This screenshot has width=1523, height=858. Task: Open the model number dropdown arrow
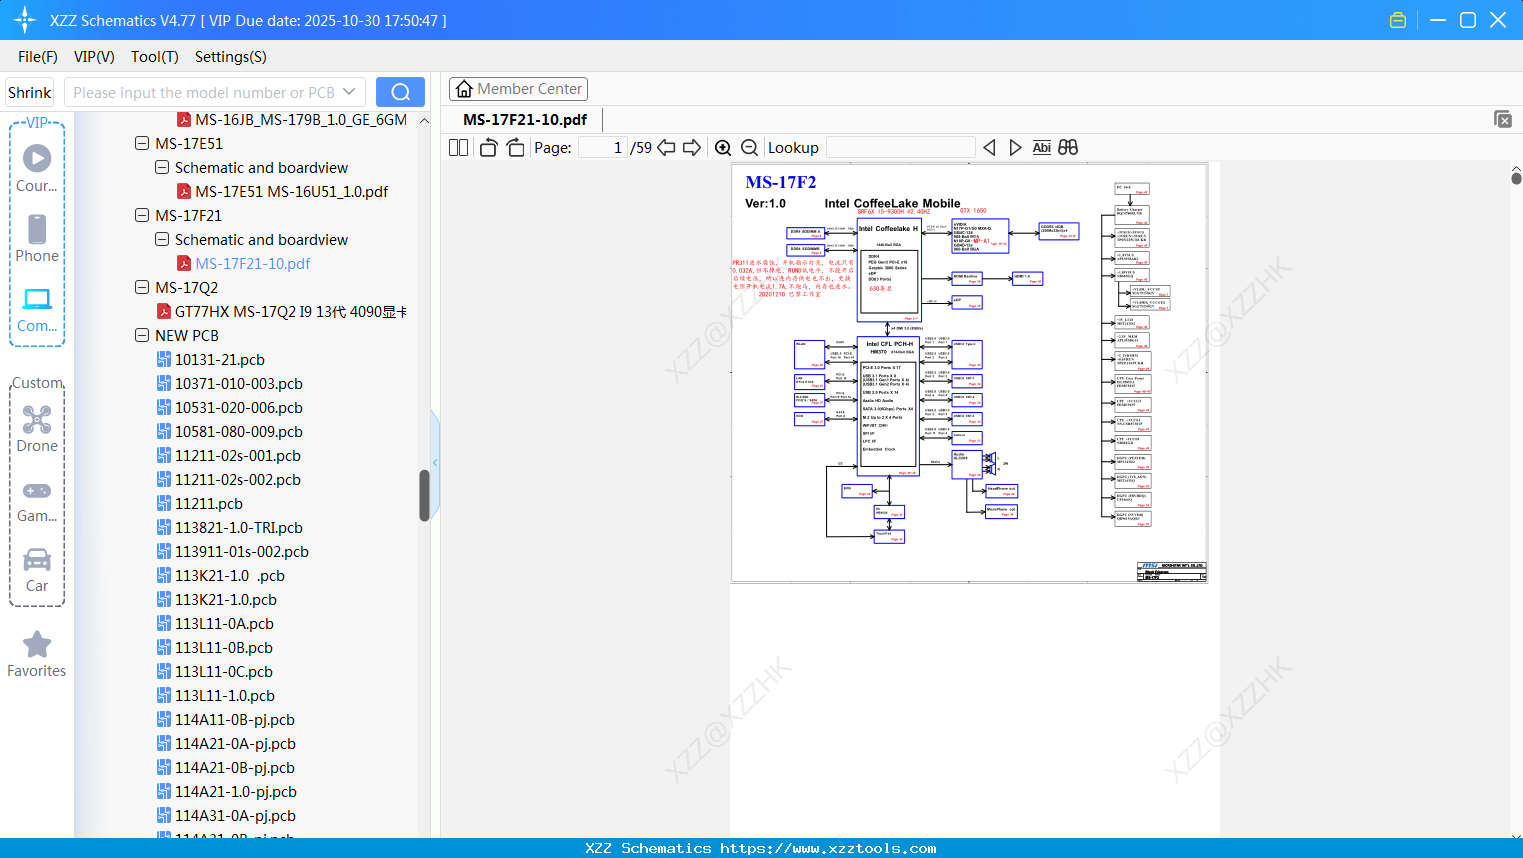pos(349,92)
